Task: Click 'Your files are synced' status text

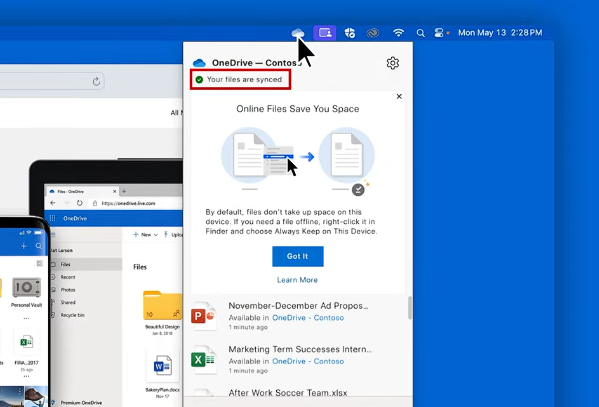Action: [244, 79]
